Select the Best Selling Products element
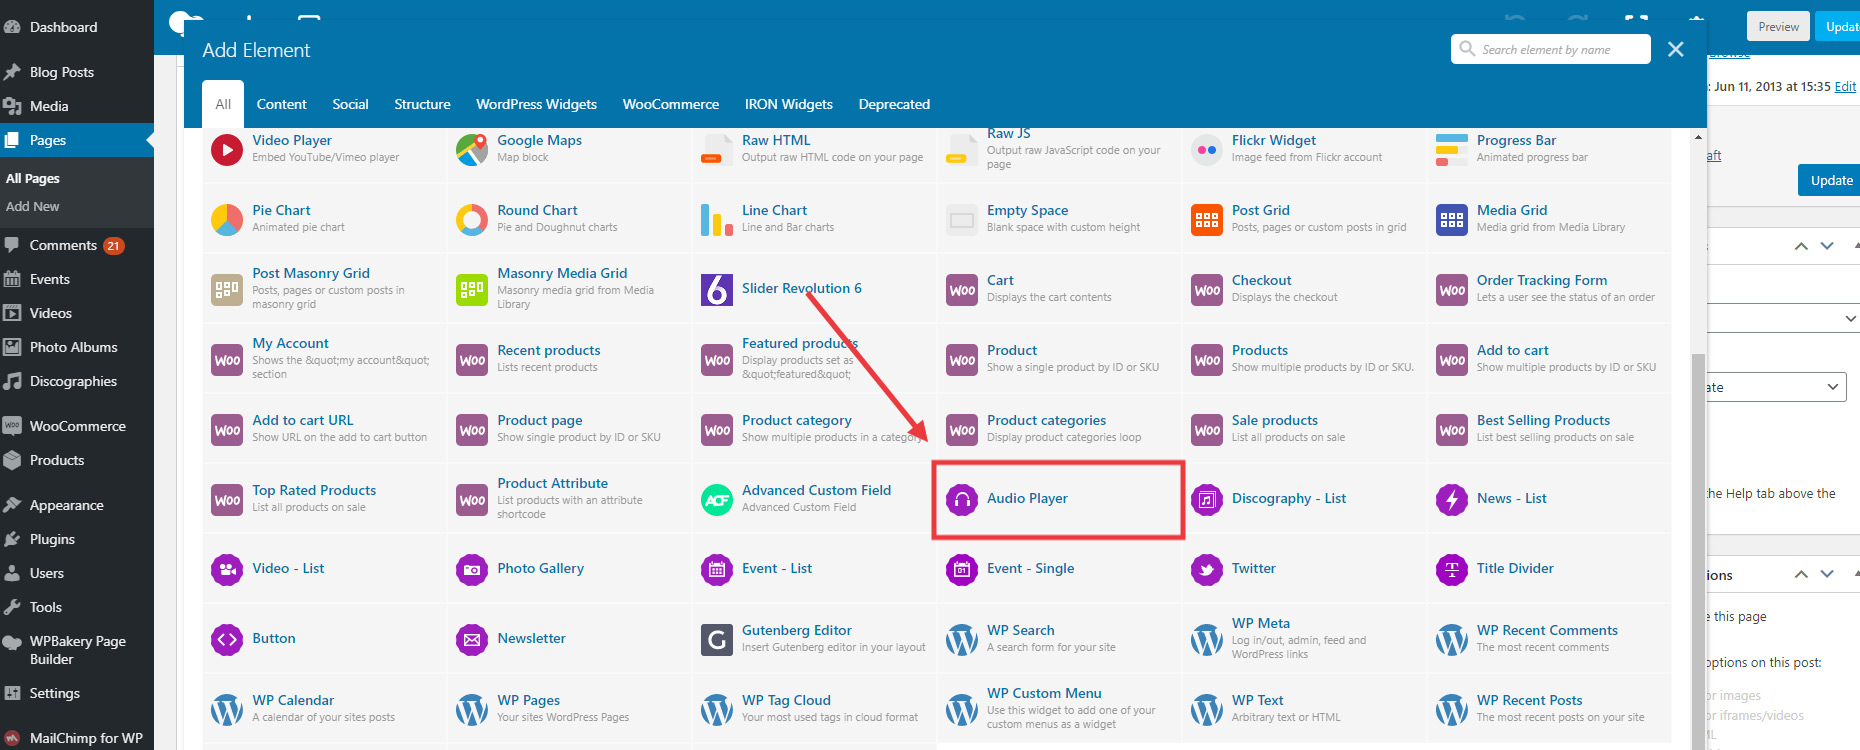The height and width of the screenshot is (750, 1860). [x=1551, y=429]
